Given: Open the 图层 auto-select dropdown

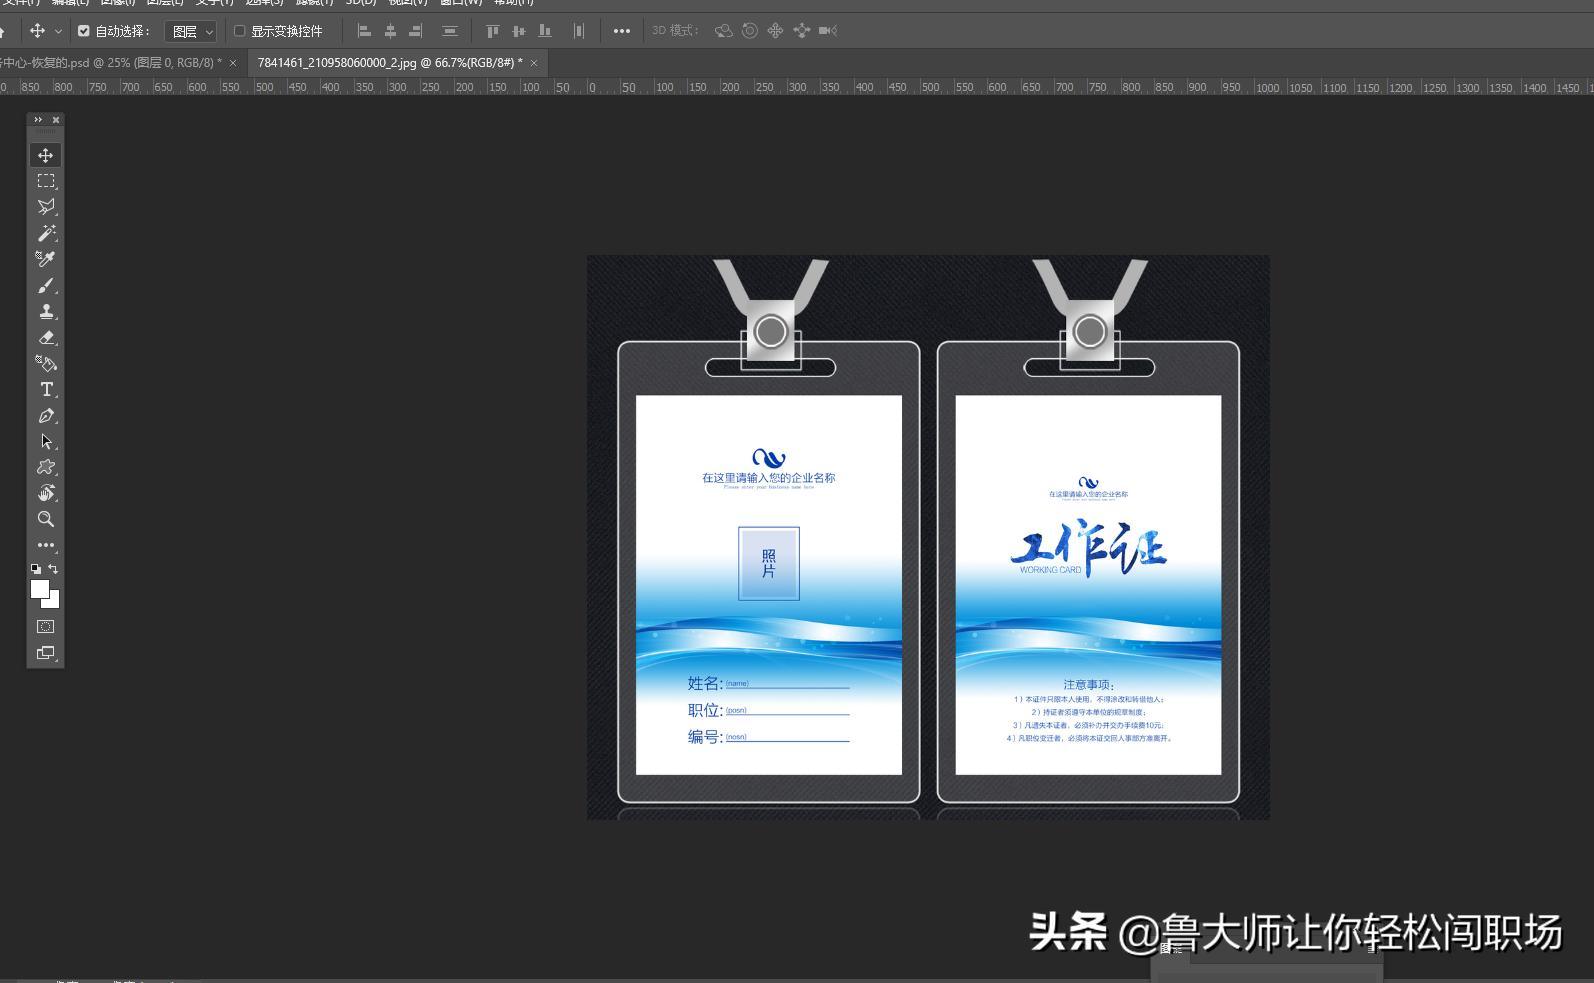Looking at the screenshot, I should (x=191, y=32).
